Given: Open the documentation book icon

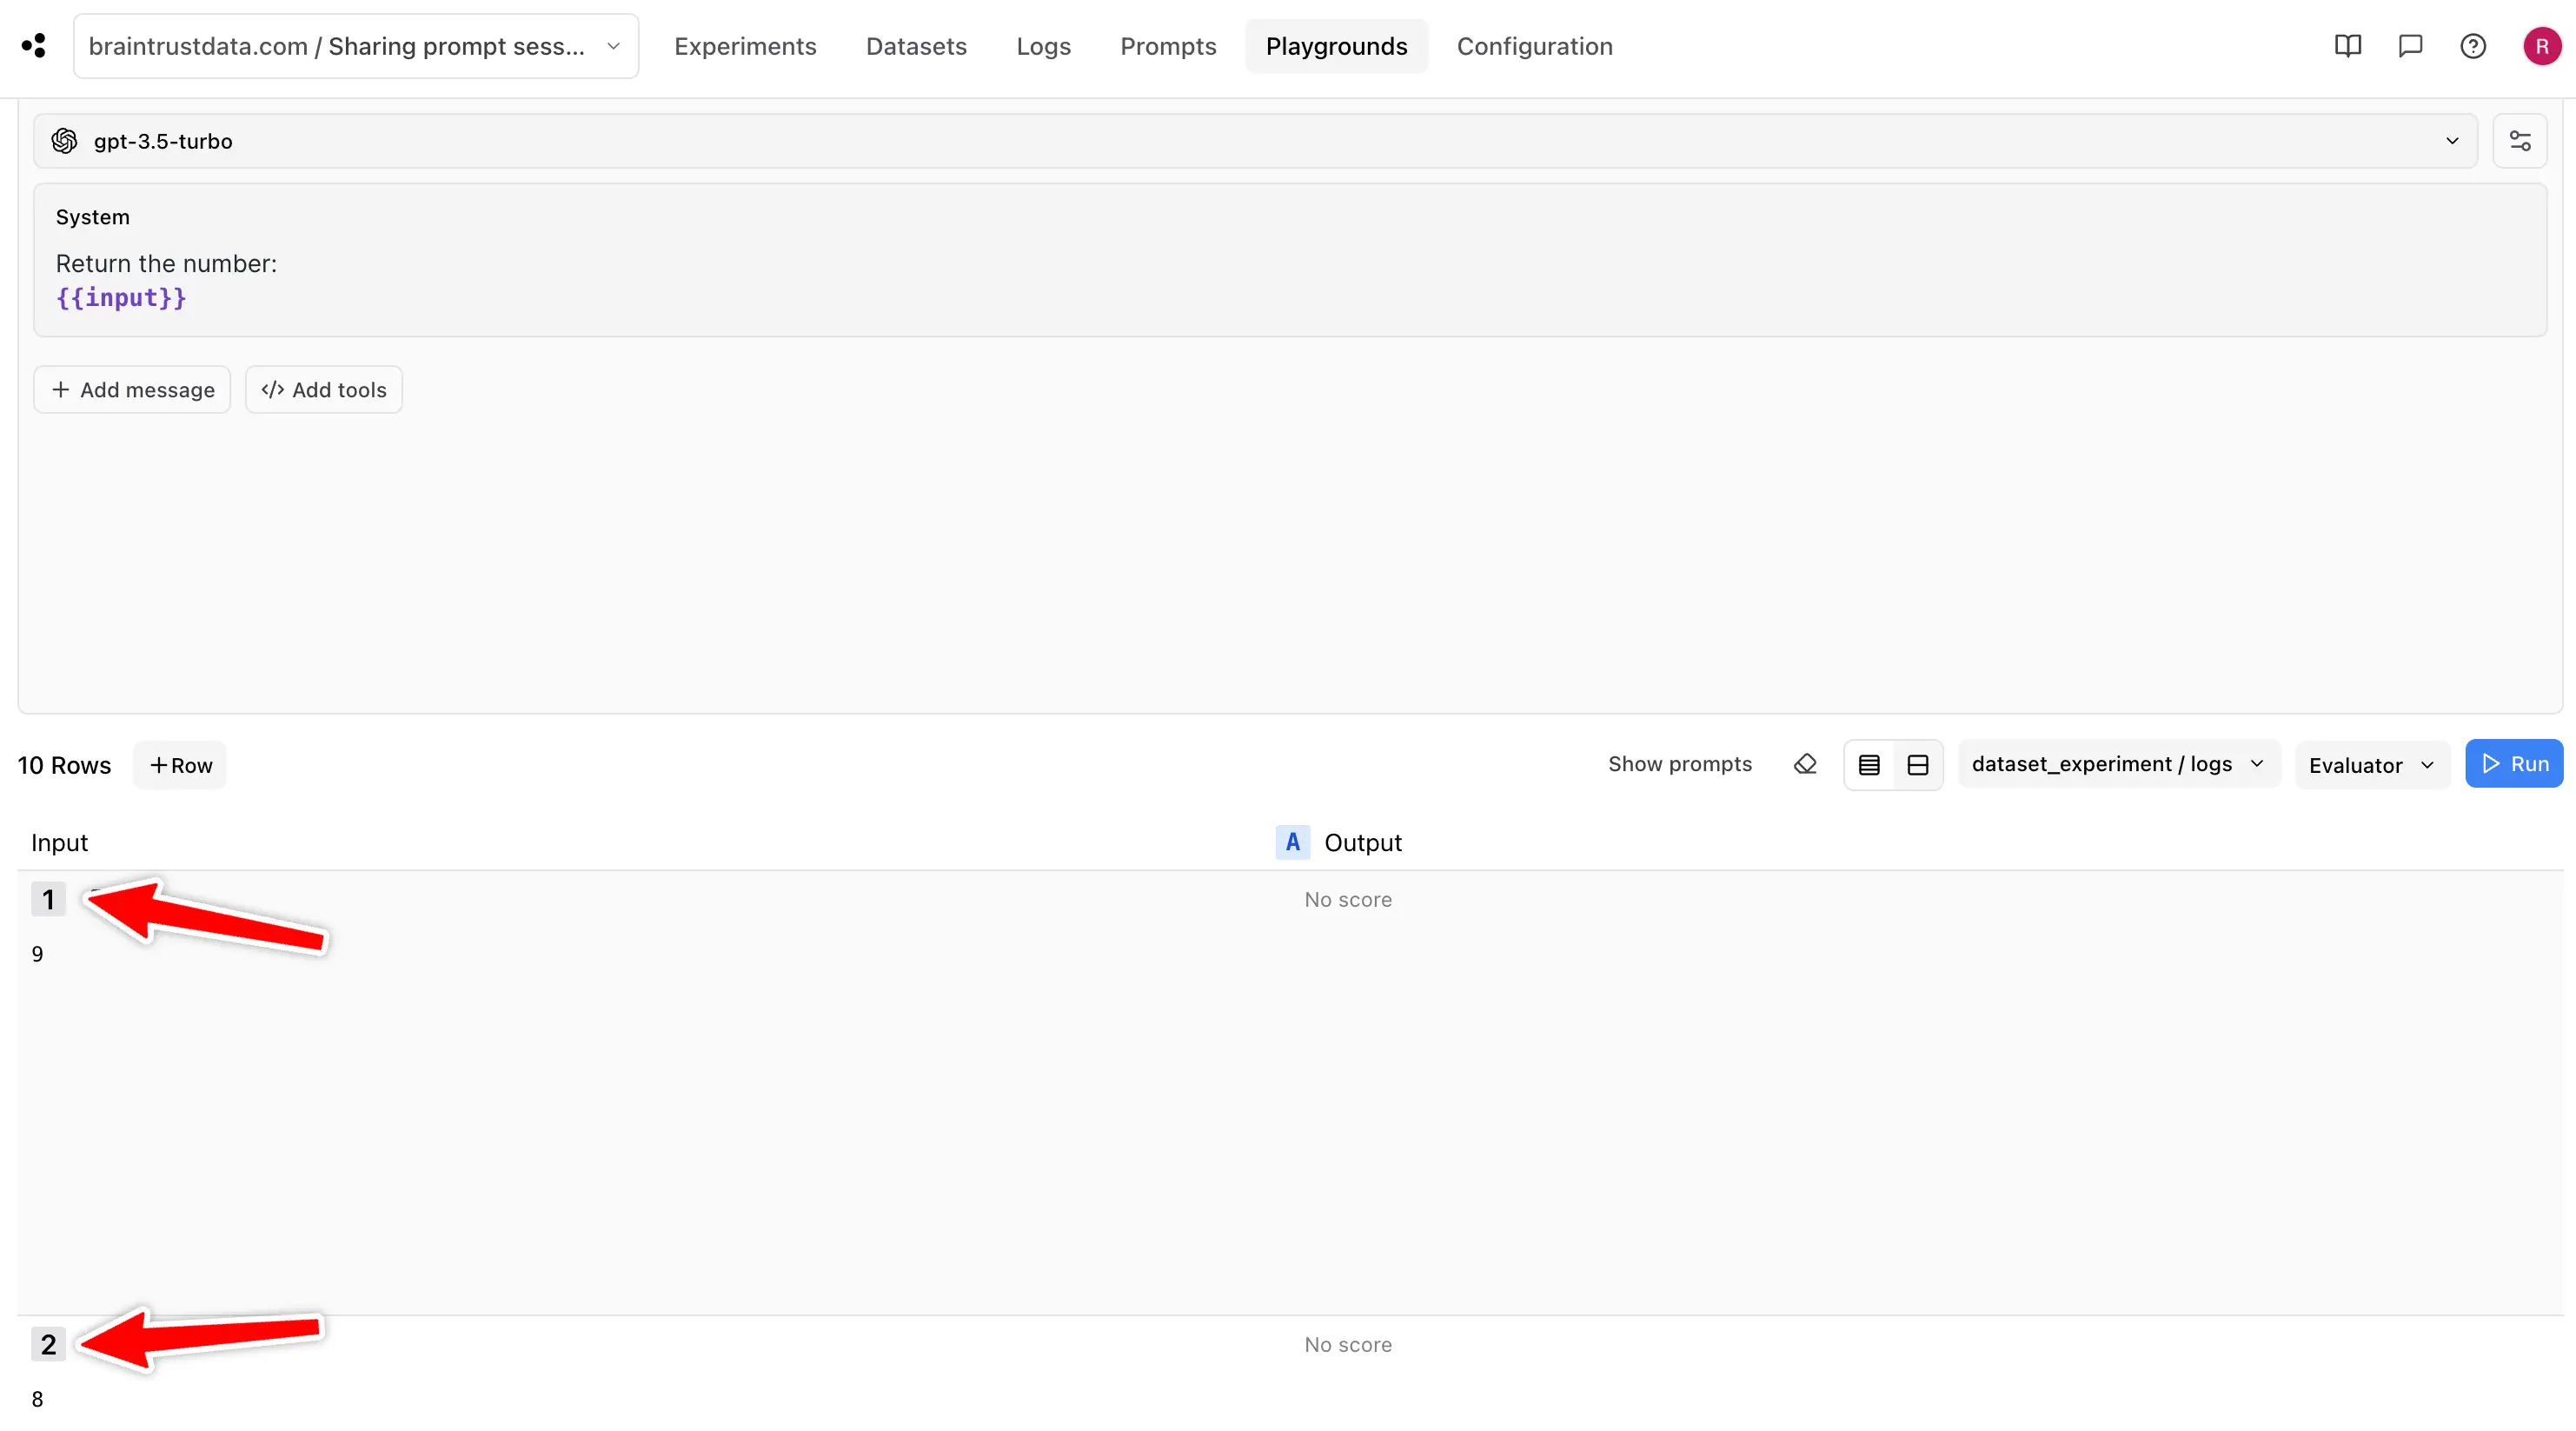Looking at the screenshot, I should point(2347,46).
